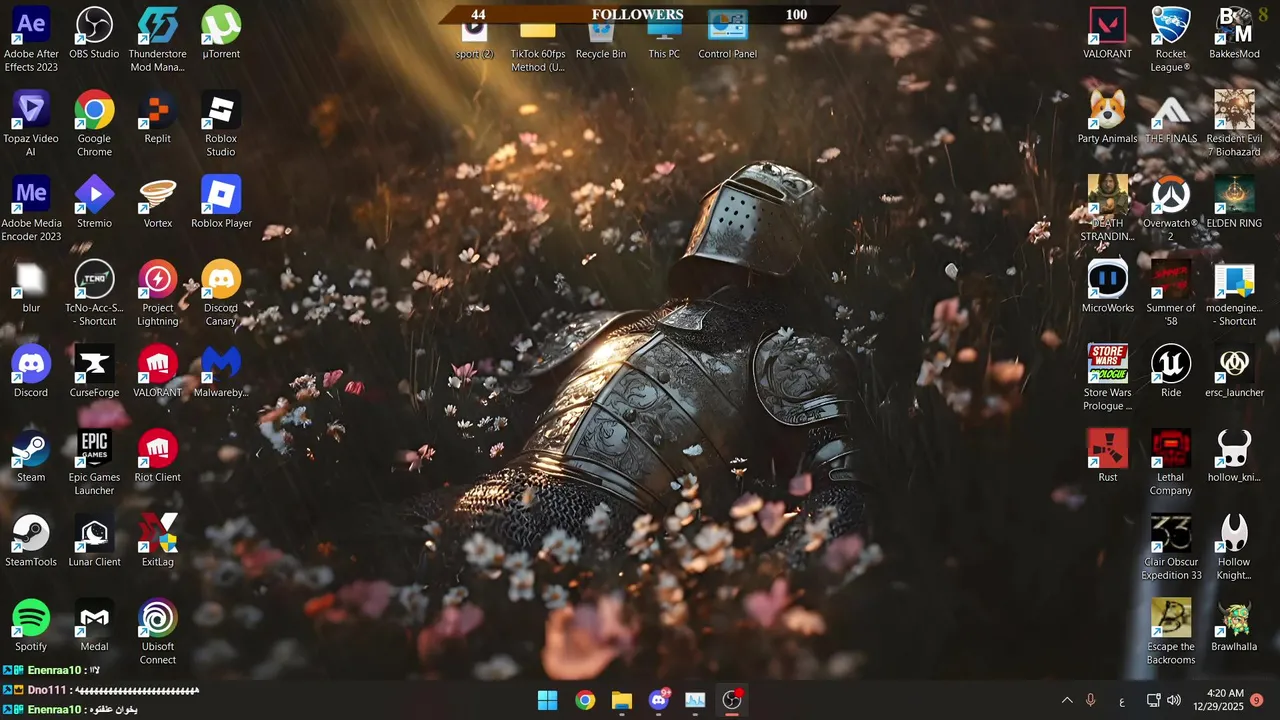Open File Explorer from the taskbar
Image resolution: width=1280 pixels, height=720 pixels.
pos(622,700)
